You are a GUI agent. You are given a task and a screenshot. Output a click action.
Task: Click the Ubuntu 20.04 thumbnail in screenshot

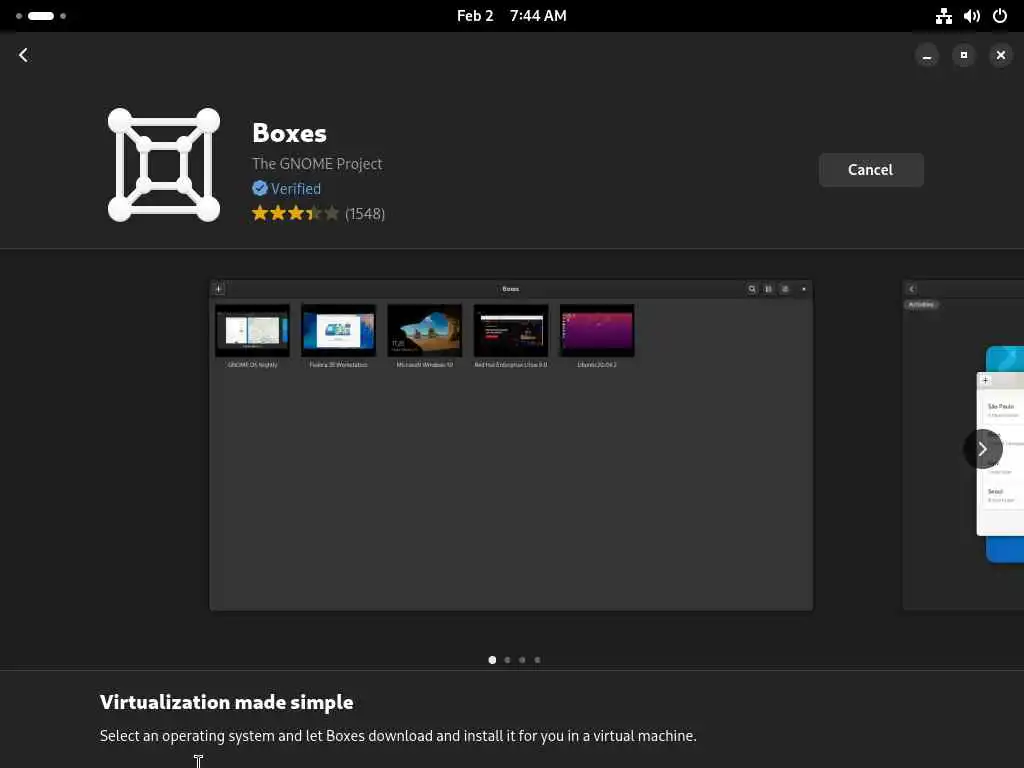pos(597,331)
